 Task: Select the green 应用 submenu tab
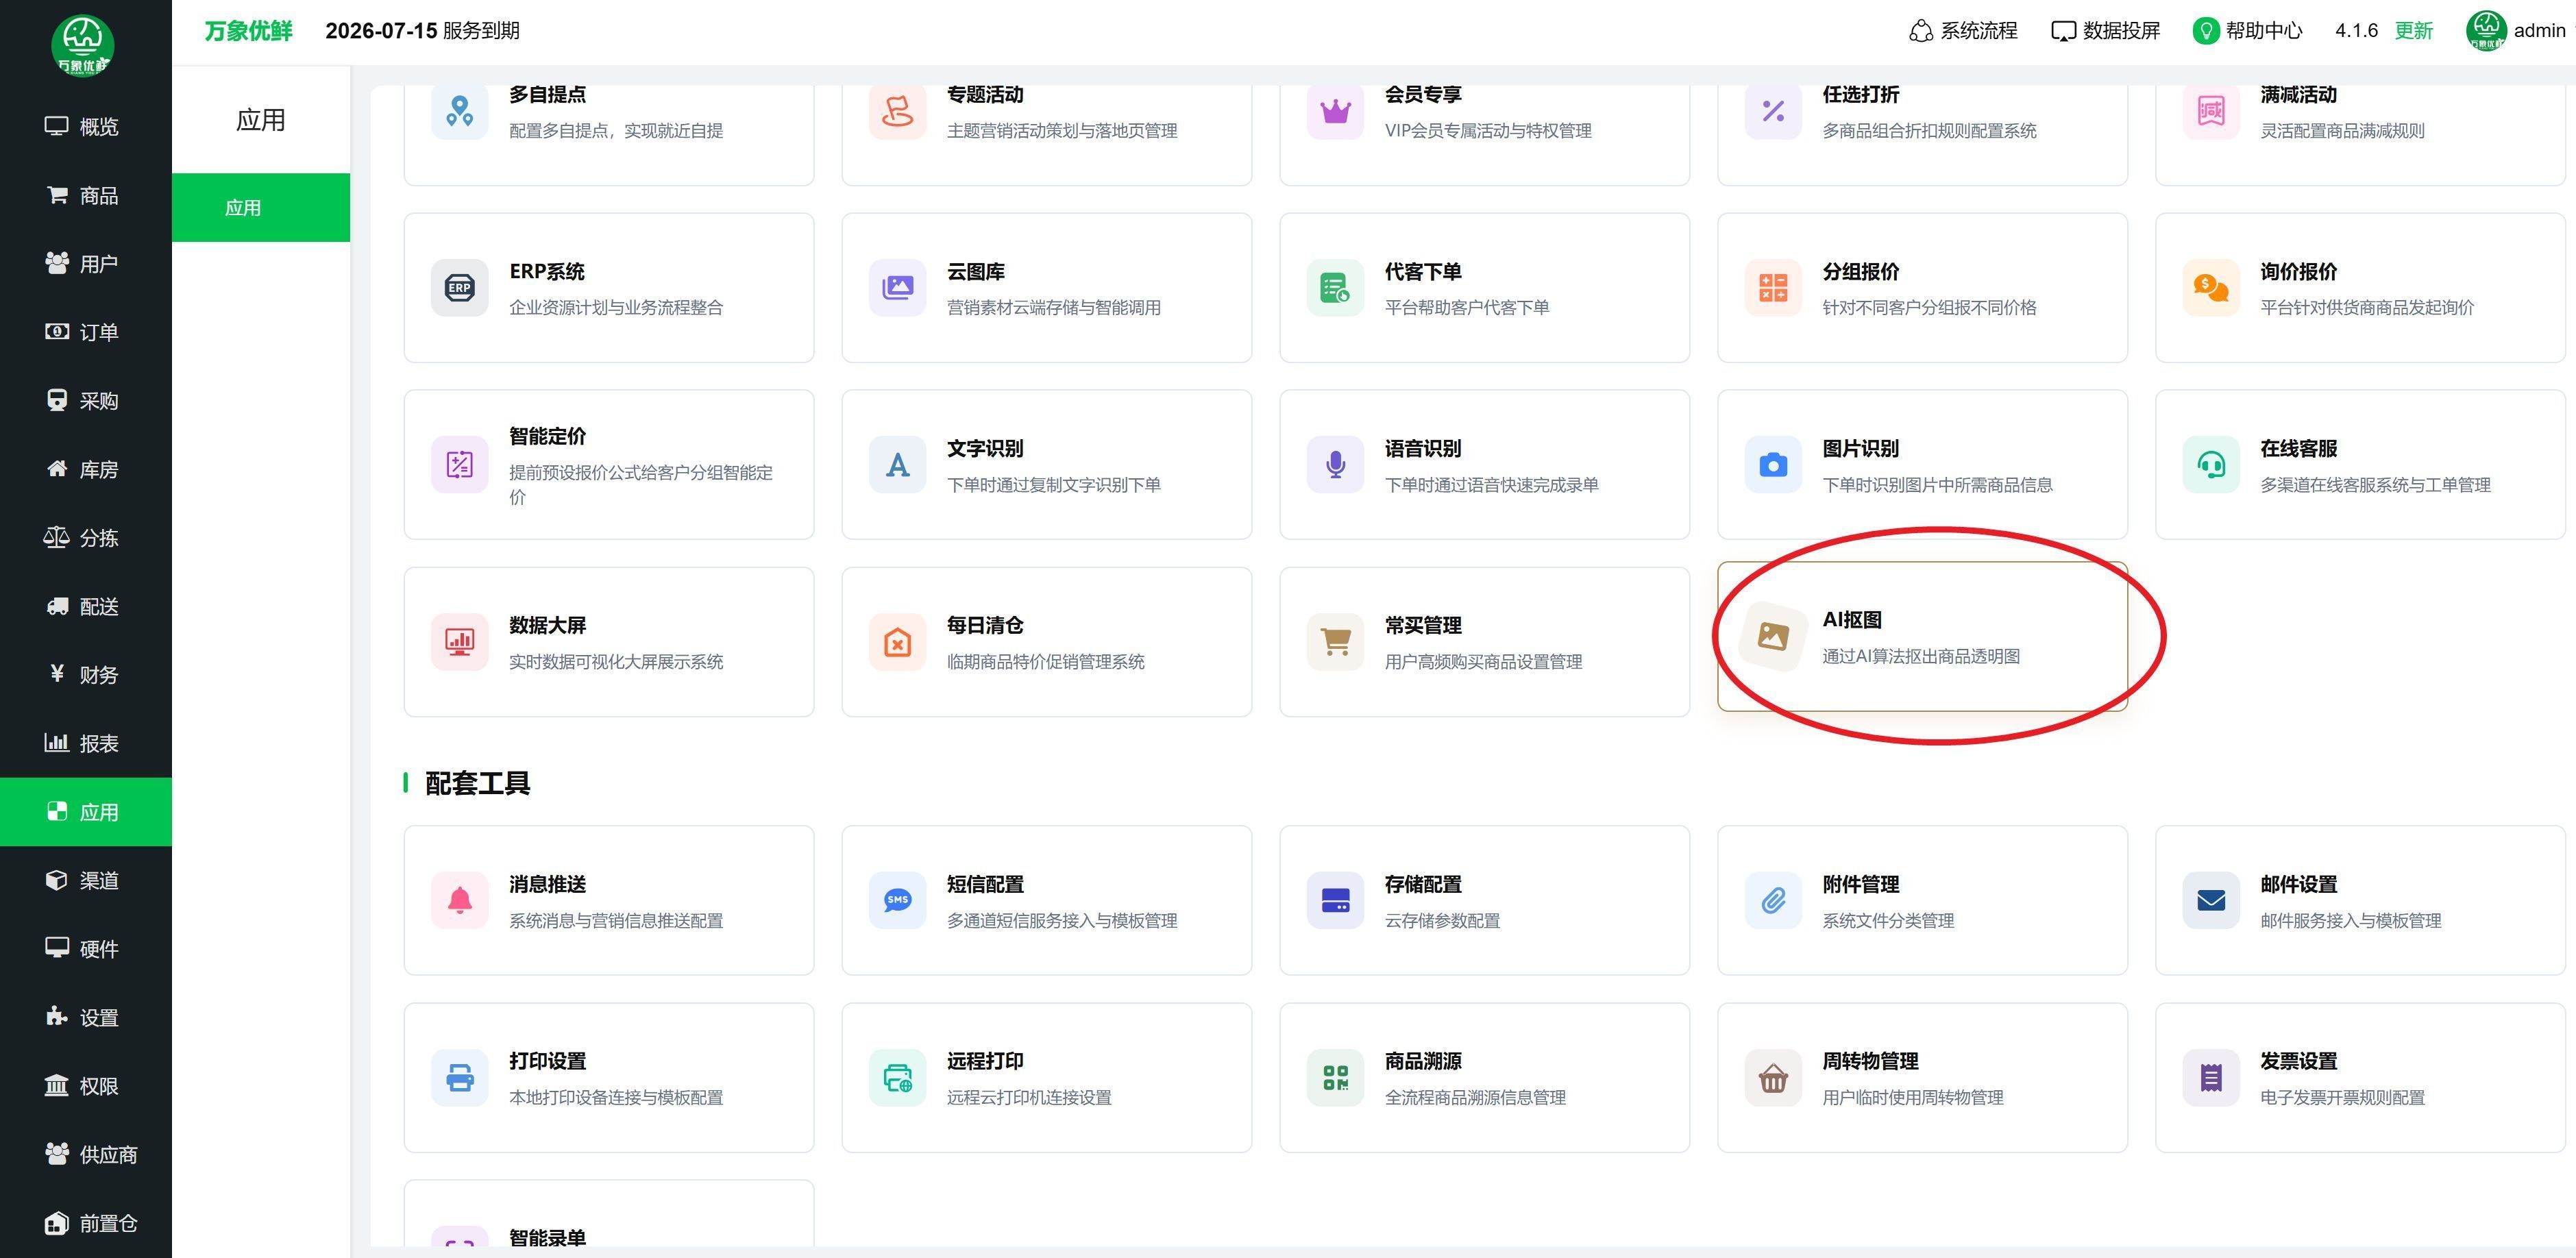pyautogui.click(x=261, y=207)
